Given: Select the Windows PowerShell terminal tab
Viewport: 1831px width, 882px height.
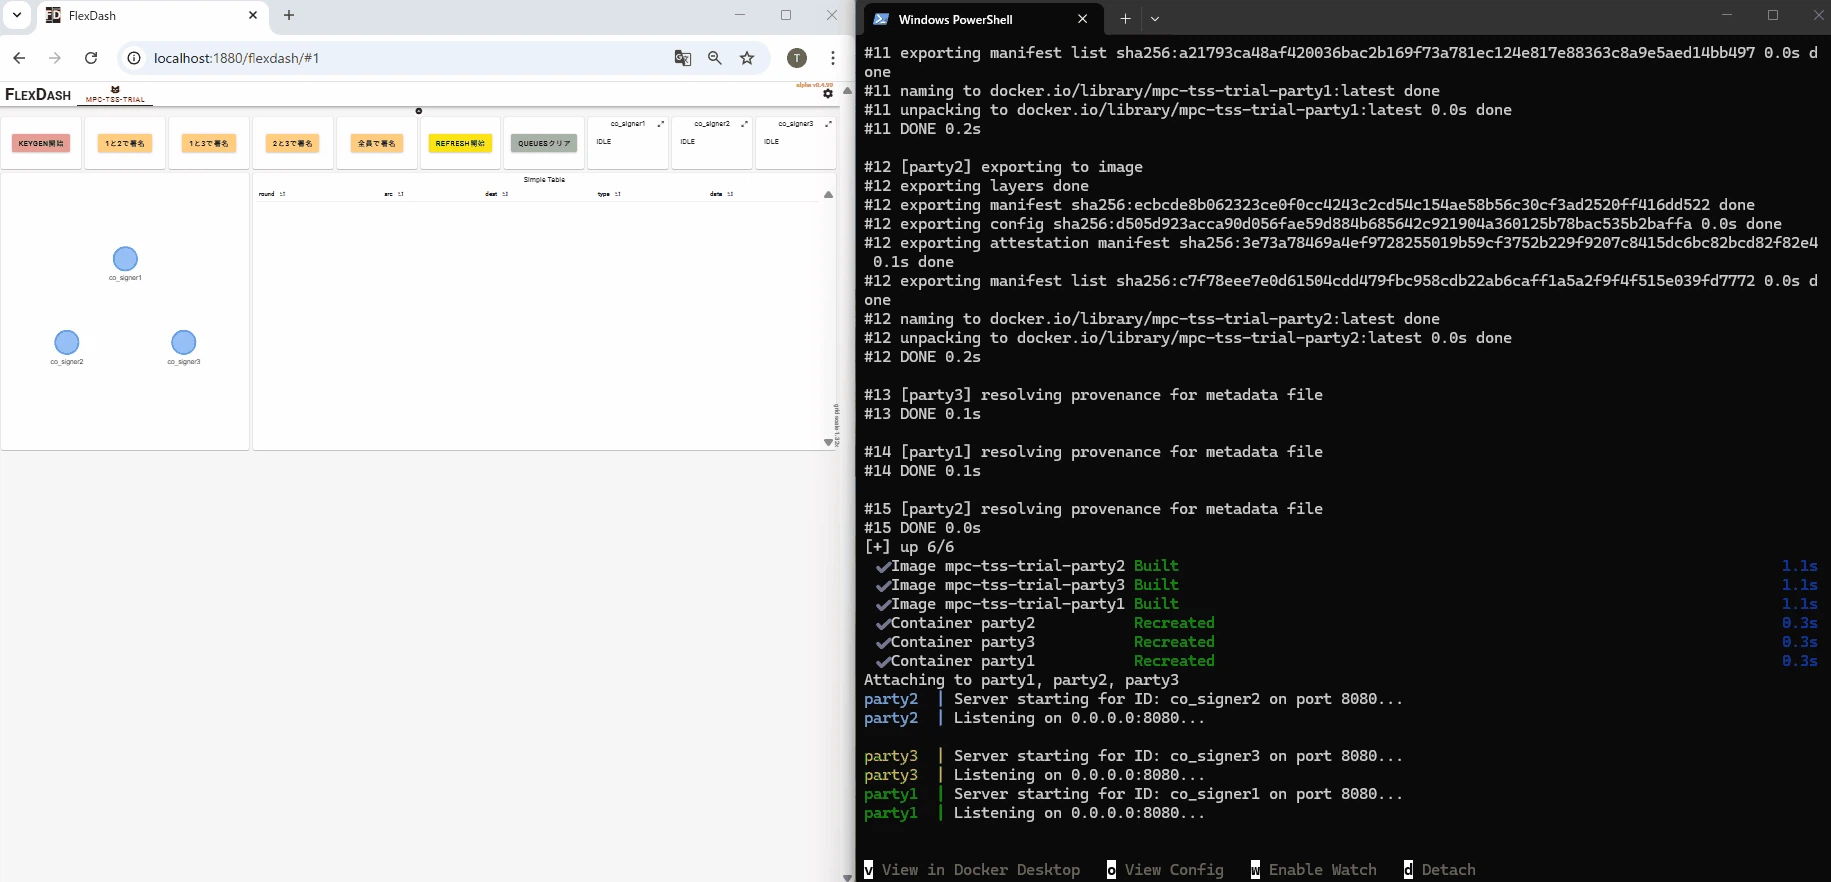Looking at the screenshot, I should pos(981,19).
